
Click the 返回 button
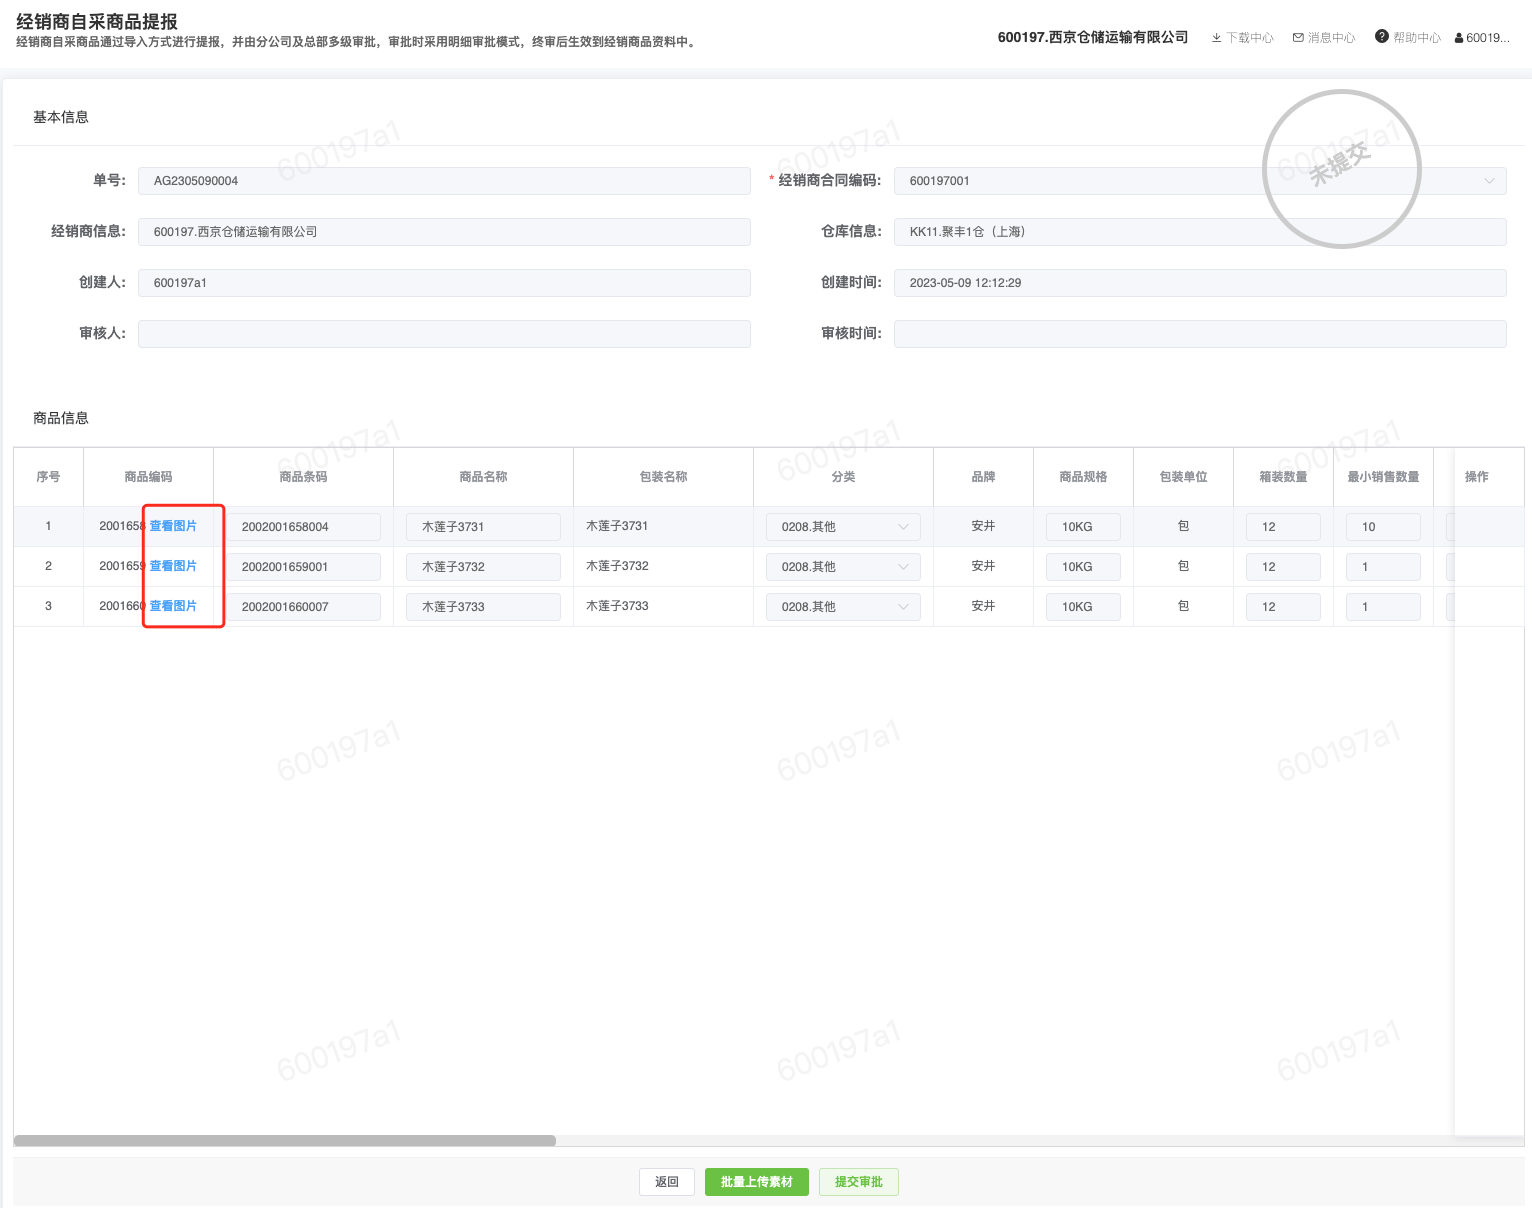click(667, 1182)
